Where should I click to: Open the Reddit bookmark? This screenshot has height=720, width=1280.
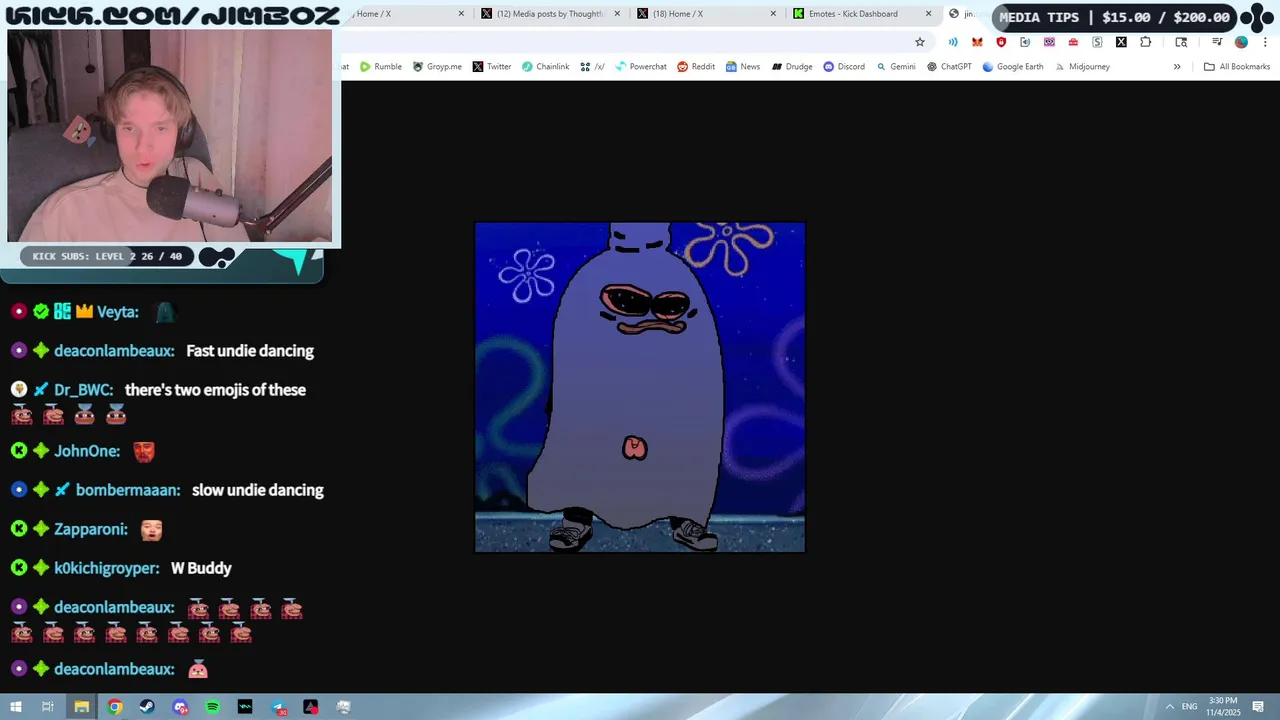pos(696,67)
